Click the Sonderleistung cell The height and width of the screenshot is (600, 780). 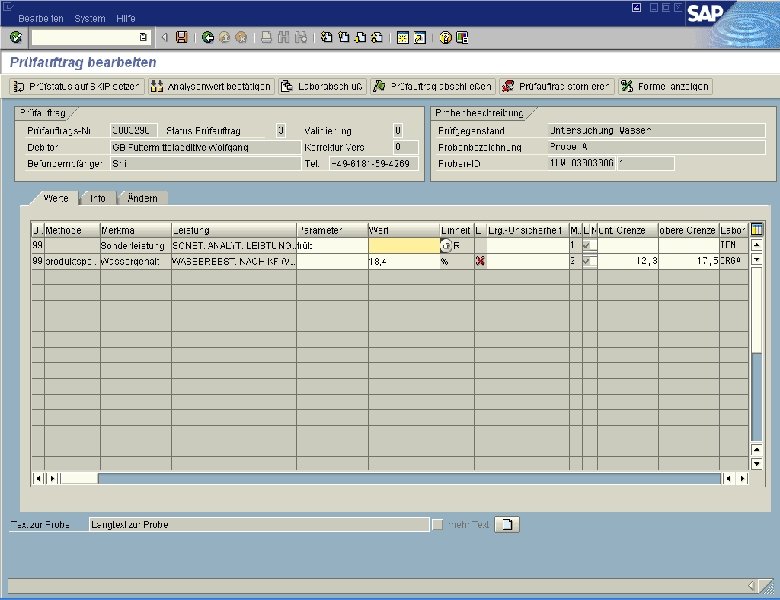tap(135, 245)
